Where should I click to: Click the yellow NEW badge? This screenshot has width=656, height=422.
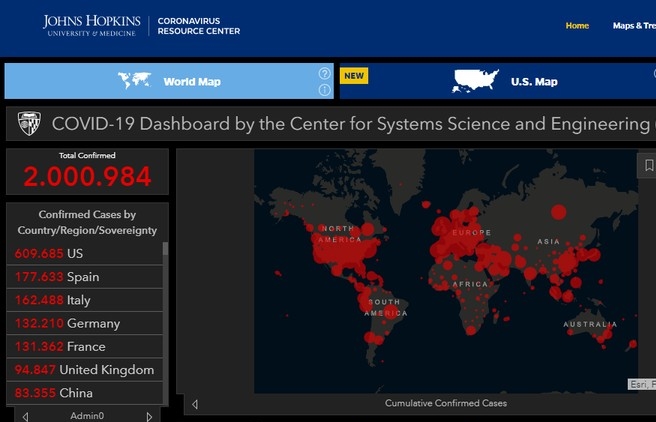[354, 76]
